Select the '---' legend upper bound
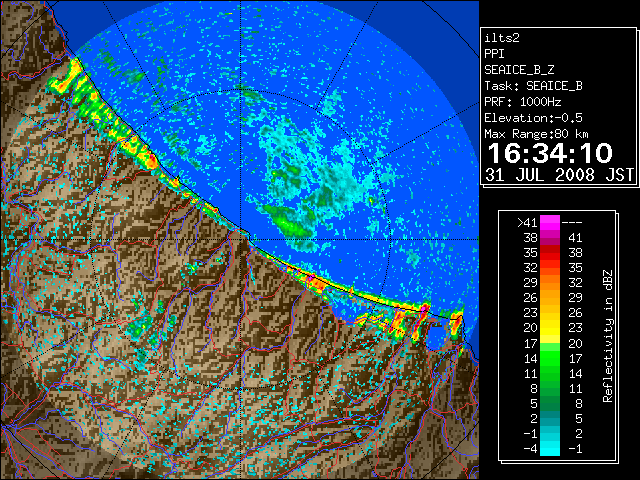Image resolution: width=640 pixels, height=480 pixels. (572, 223)
